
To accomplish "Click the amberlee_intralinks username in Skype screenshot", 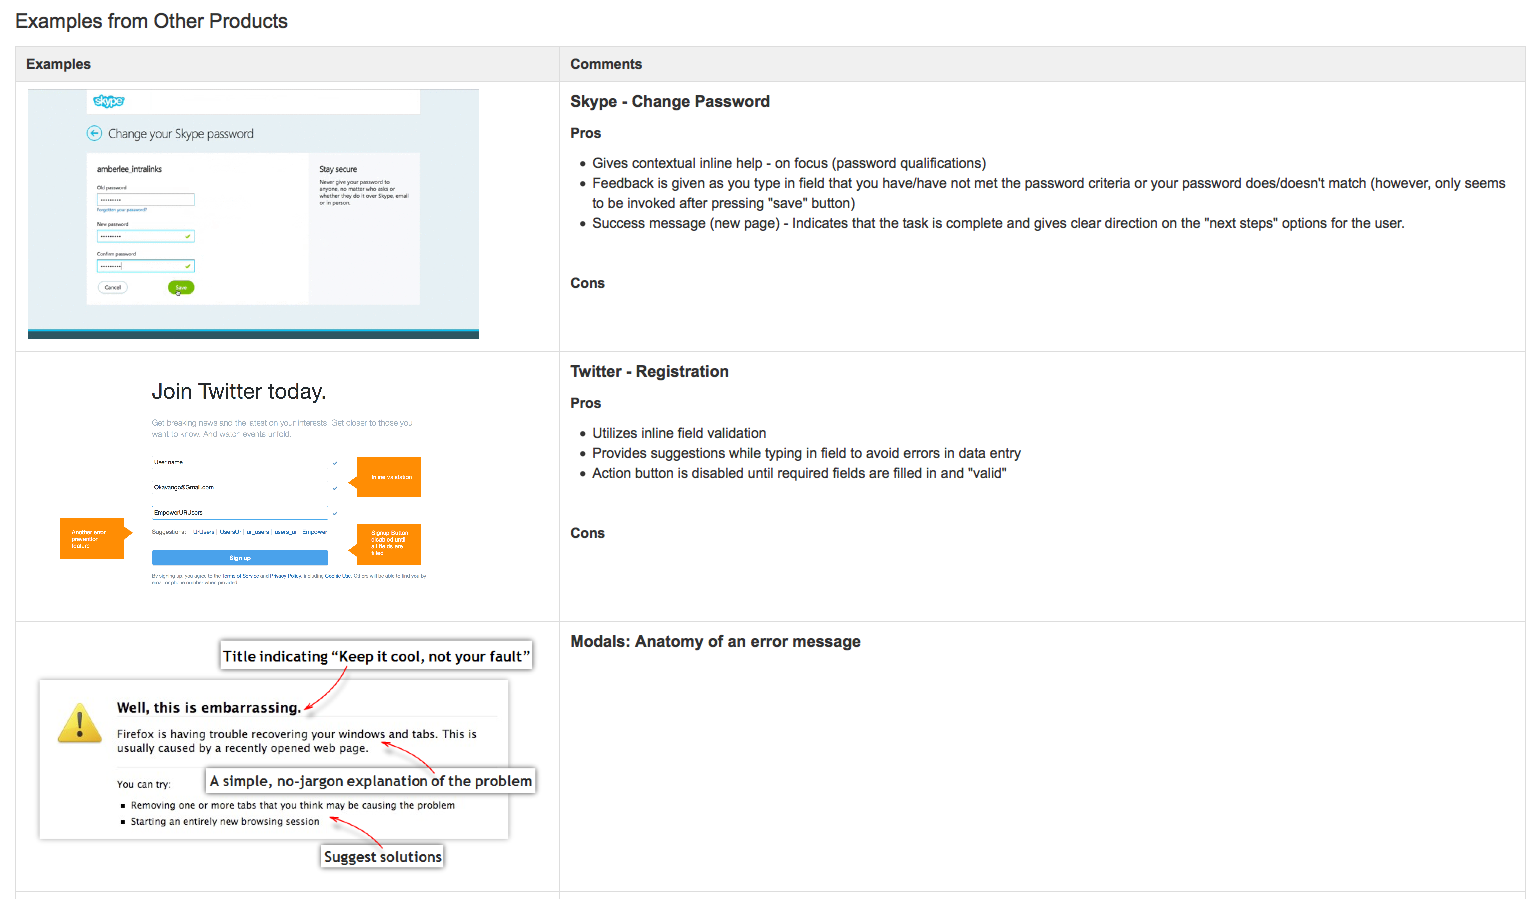I will 129,169.
